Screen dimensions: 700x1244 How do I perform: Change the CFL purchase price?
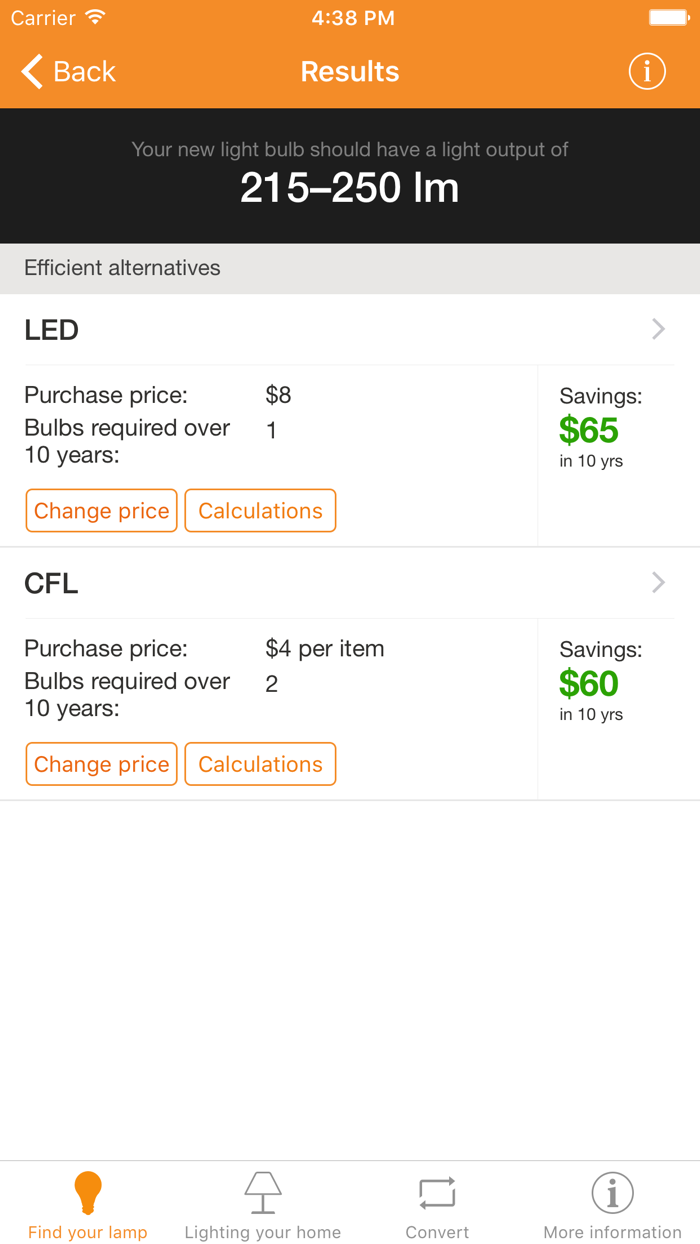click(x=101, y=764)
